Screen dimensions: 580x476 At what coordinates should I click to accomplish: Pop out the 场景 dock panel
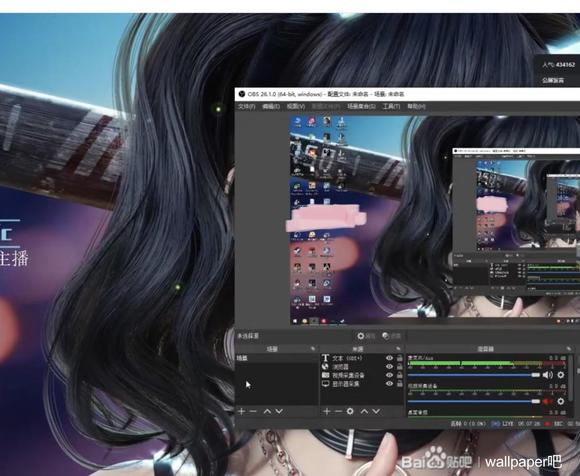pyautogui.click(x=313, y=349)
